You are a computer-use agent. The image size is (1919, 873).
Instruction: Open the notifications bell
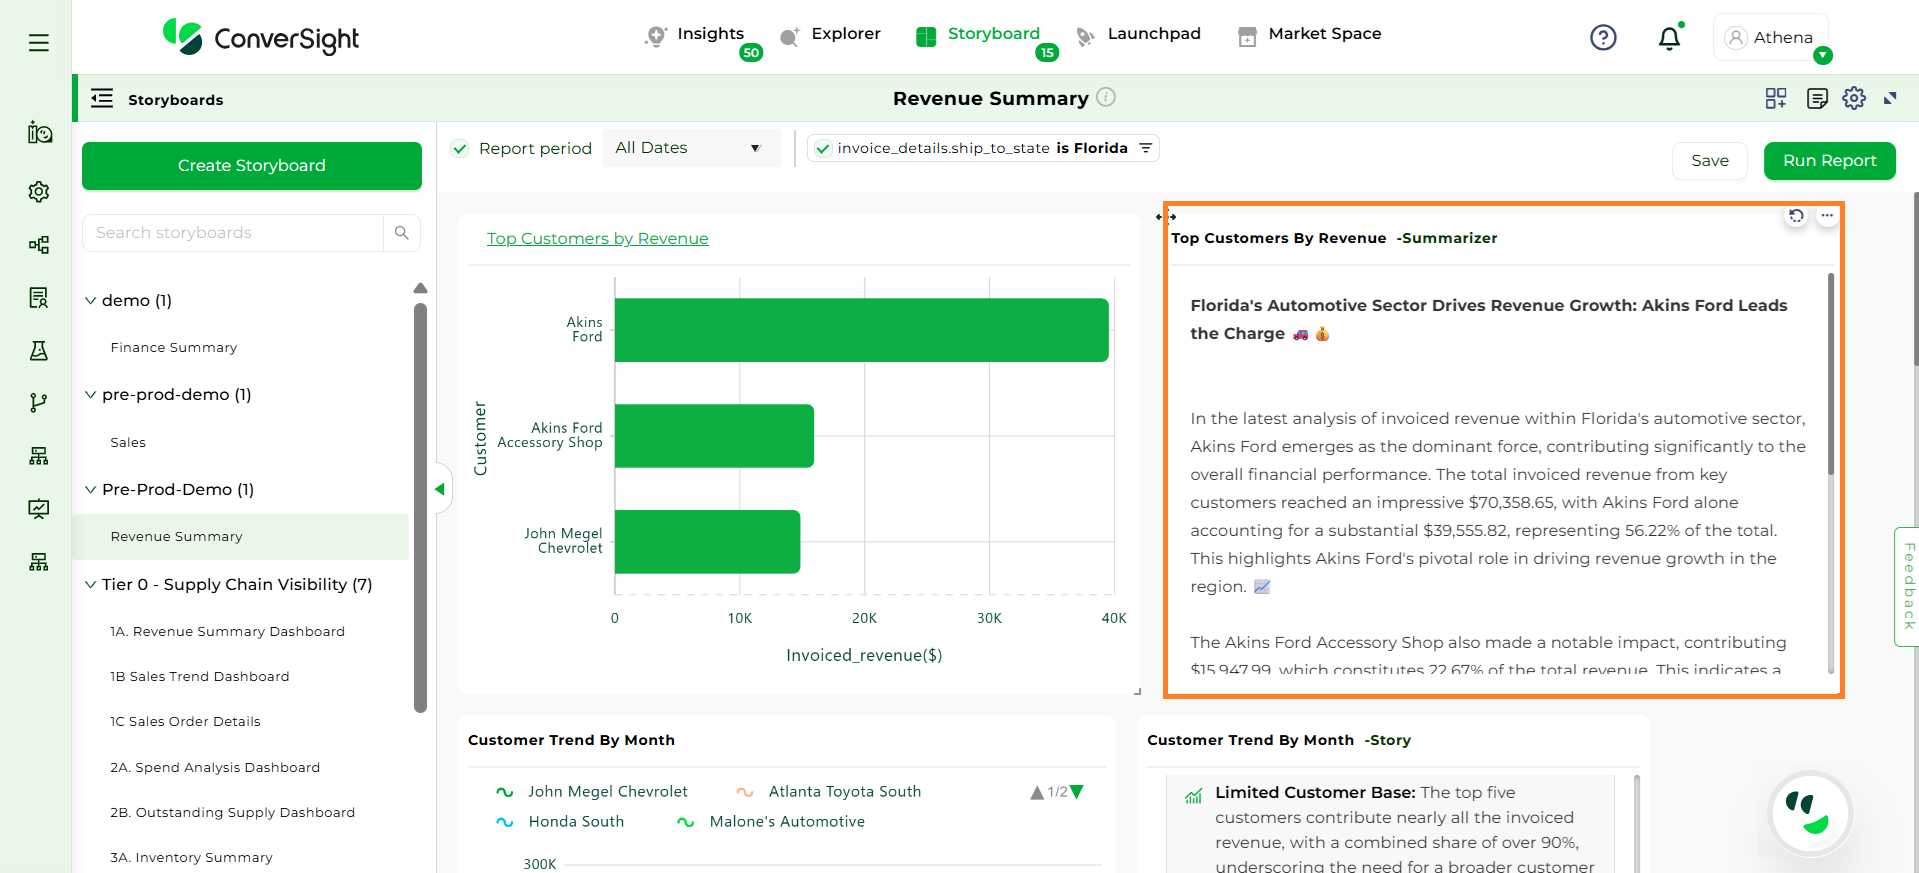click(1669, 38)
